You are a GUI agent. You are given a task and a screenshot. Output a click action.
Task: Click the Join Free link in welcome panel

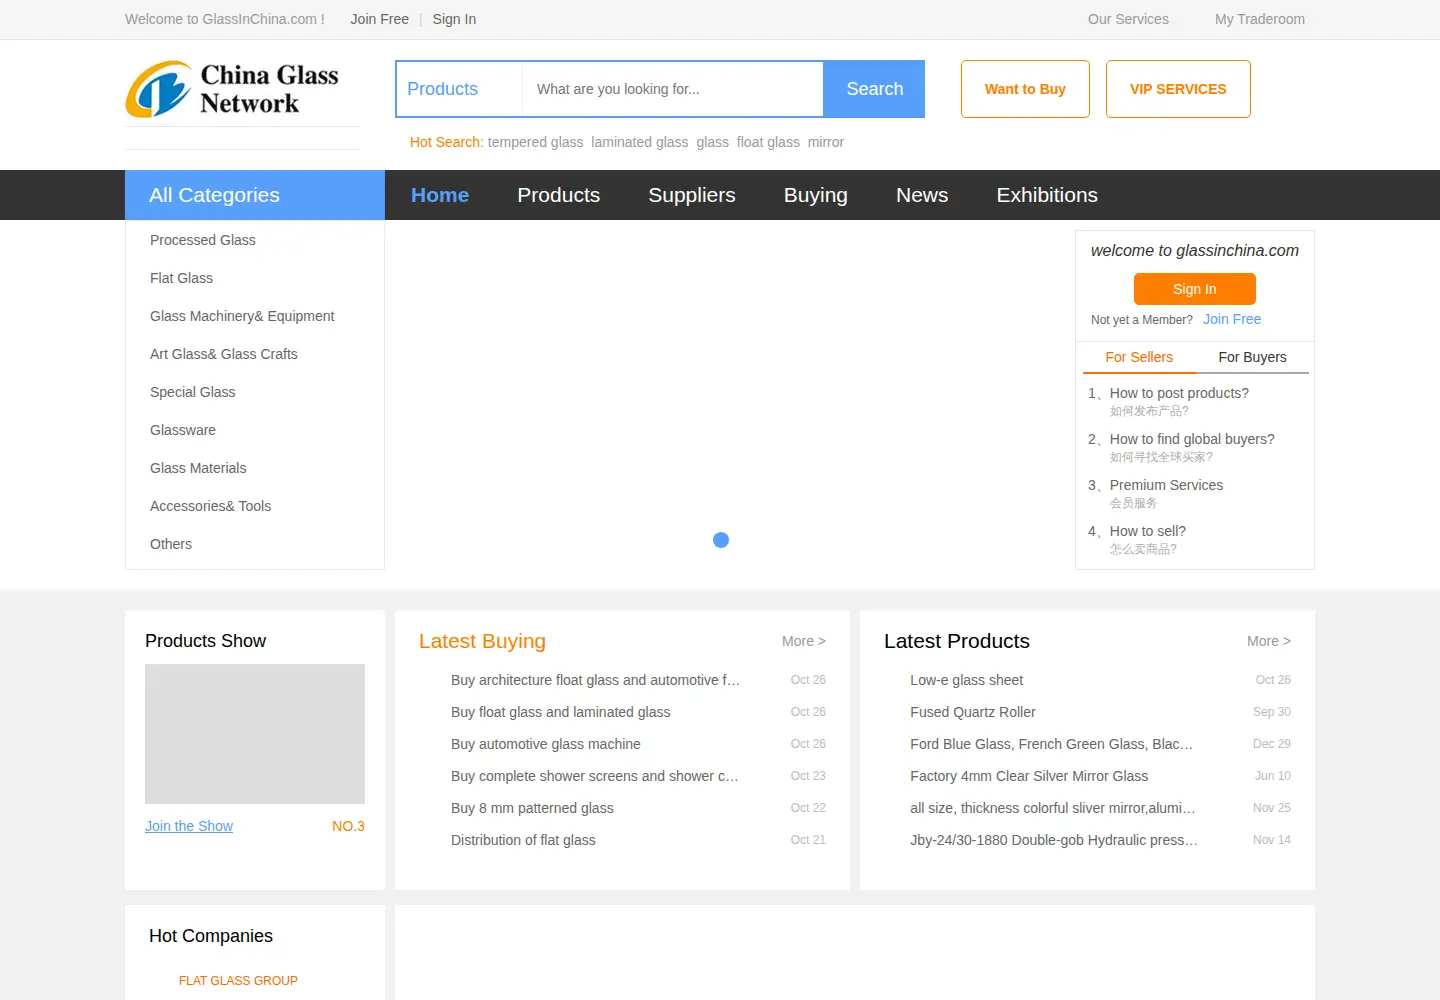pyautogui.click(x=1232, y=319)
